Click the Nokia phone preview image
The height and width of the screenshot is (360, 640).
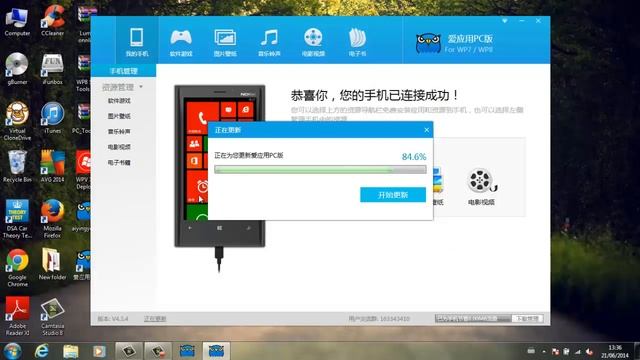(x=220, y=166)
